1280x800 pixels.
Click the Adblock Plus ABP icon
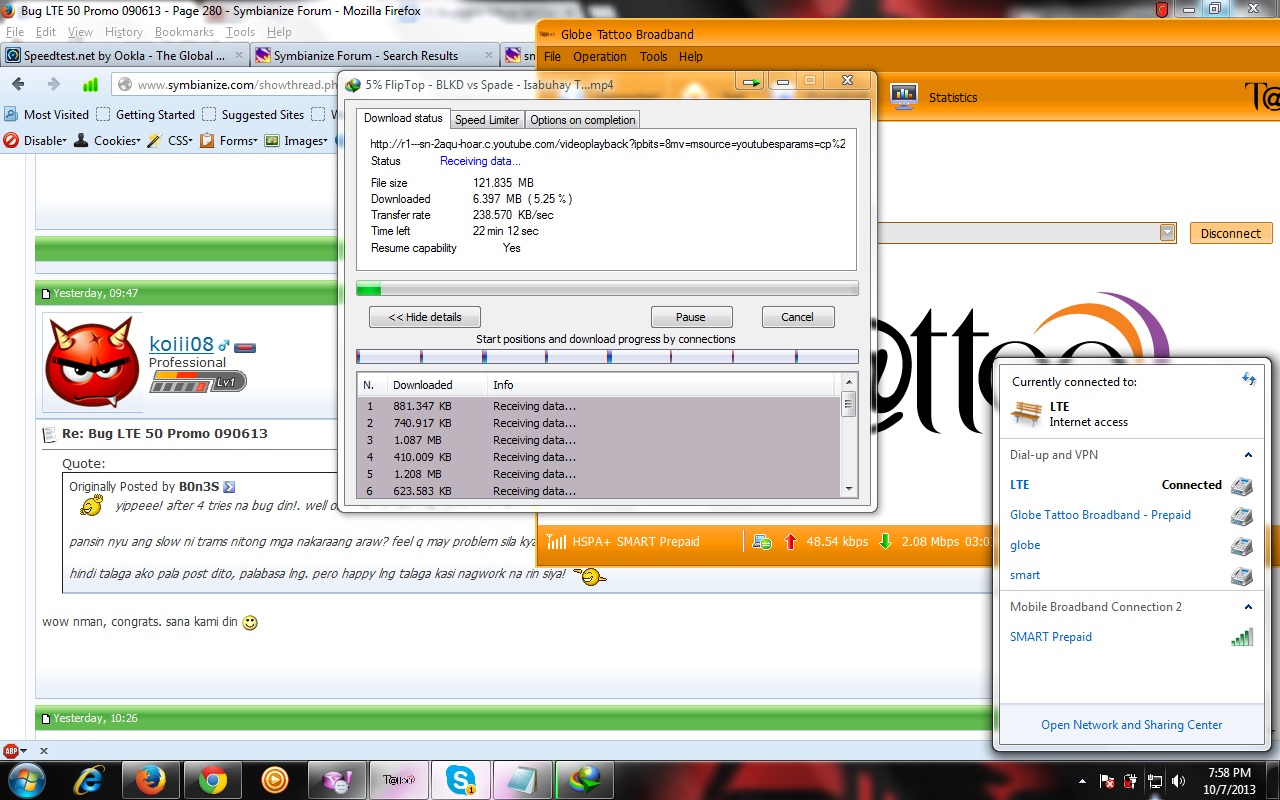tap(12, 750)
